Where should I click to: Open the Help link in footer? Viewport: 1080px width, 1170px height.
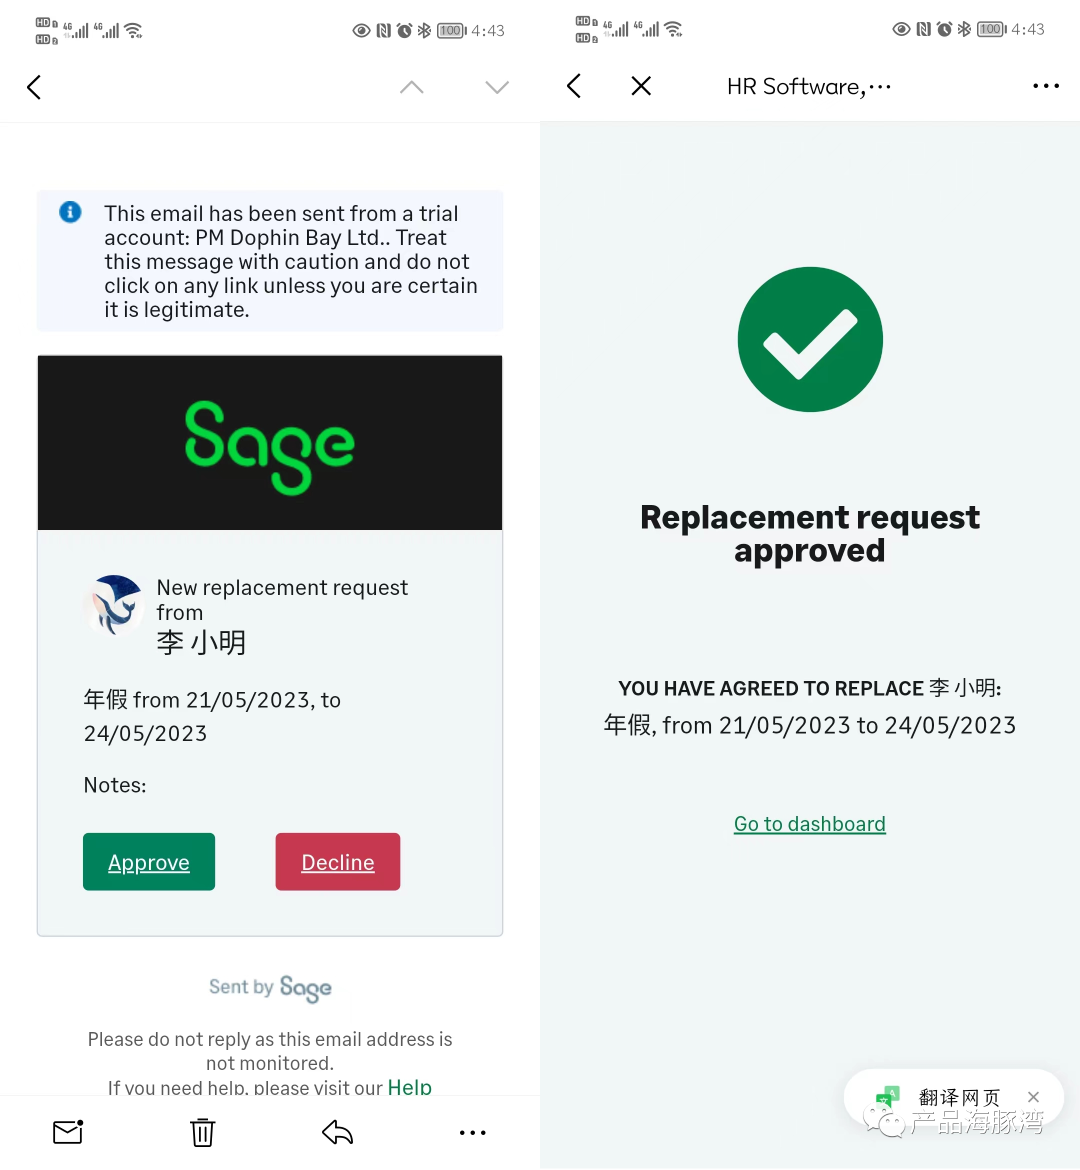pyautogui.click(x=409, y=1087)
